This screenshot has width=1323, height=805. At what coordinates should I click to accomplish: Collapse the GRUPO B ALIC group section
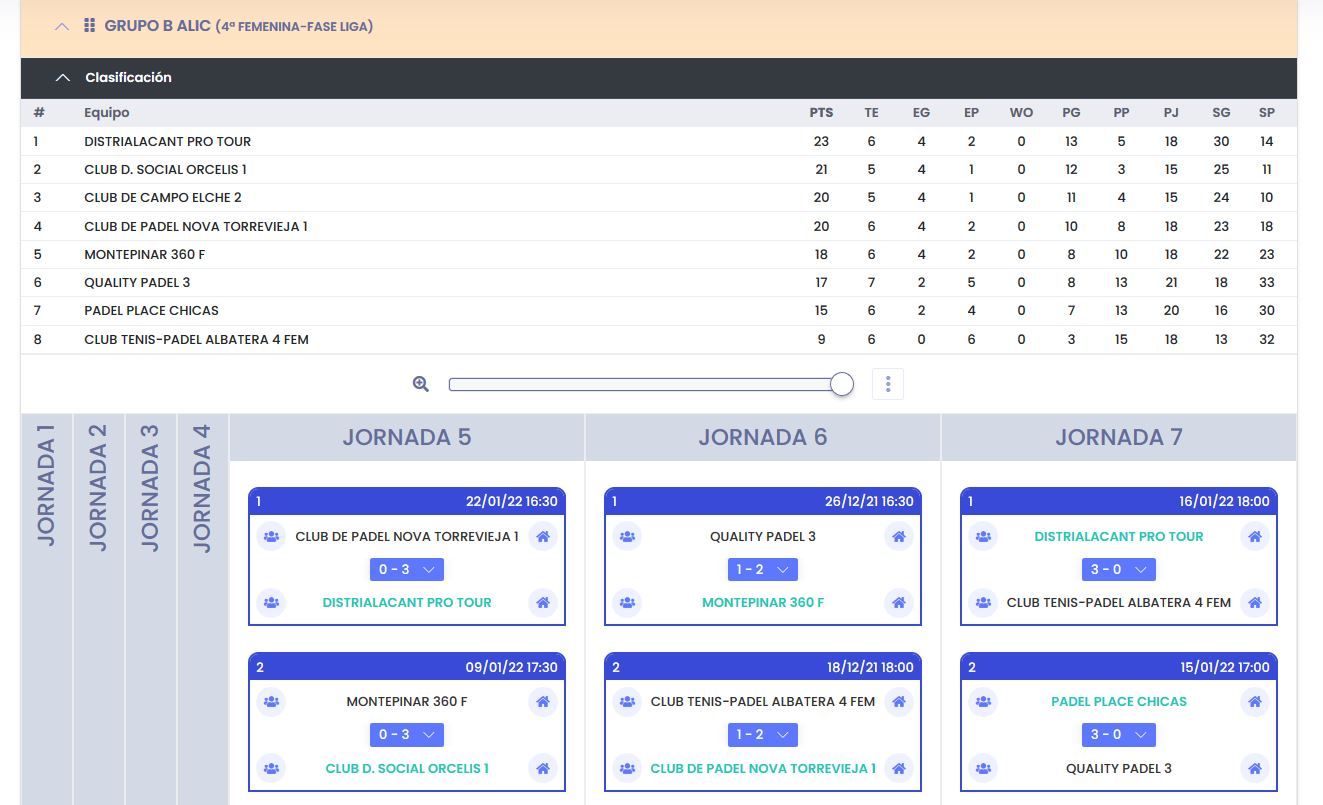pos(62,27)
